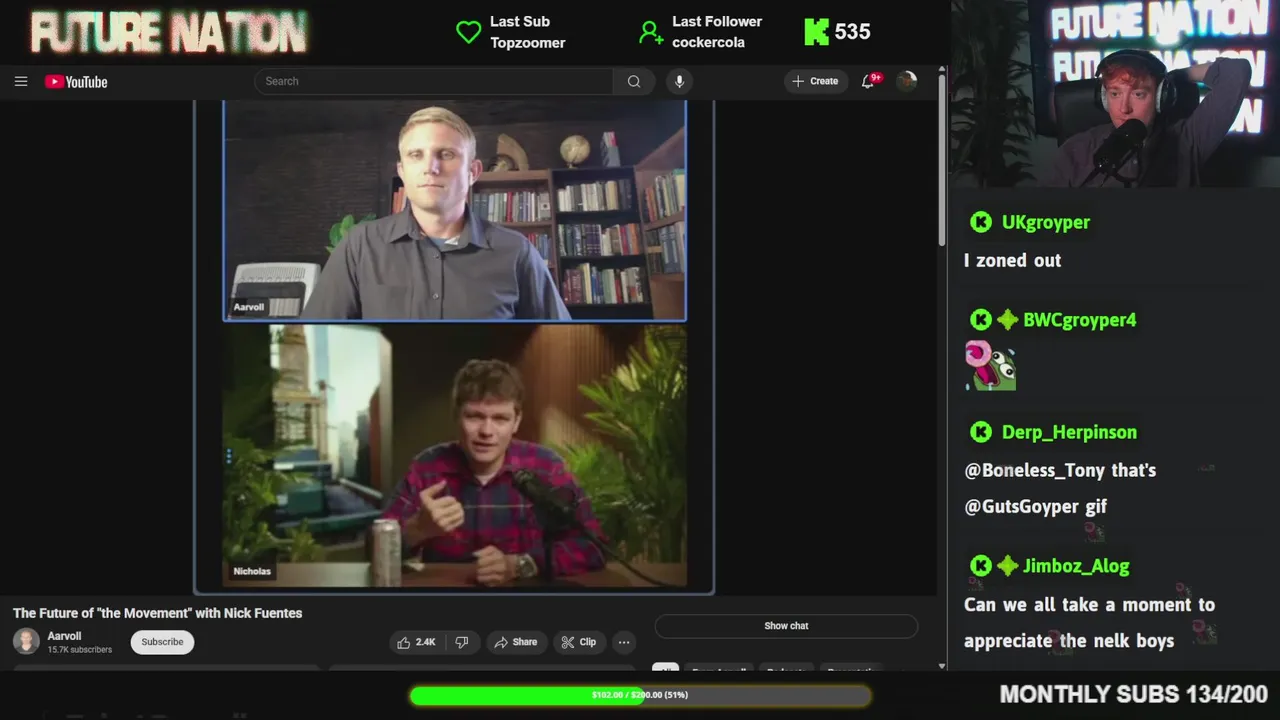
Task: Like the video with thumbs up 2.4K
Action: coord(416,642)
